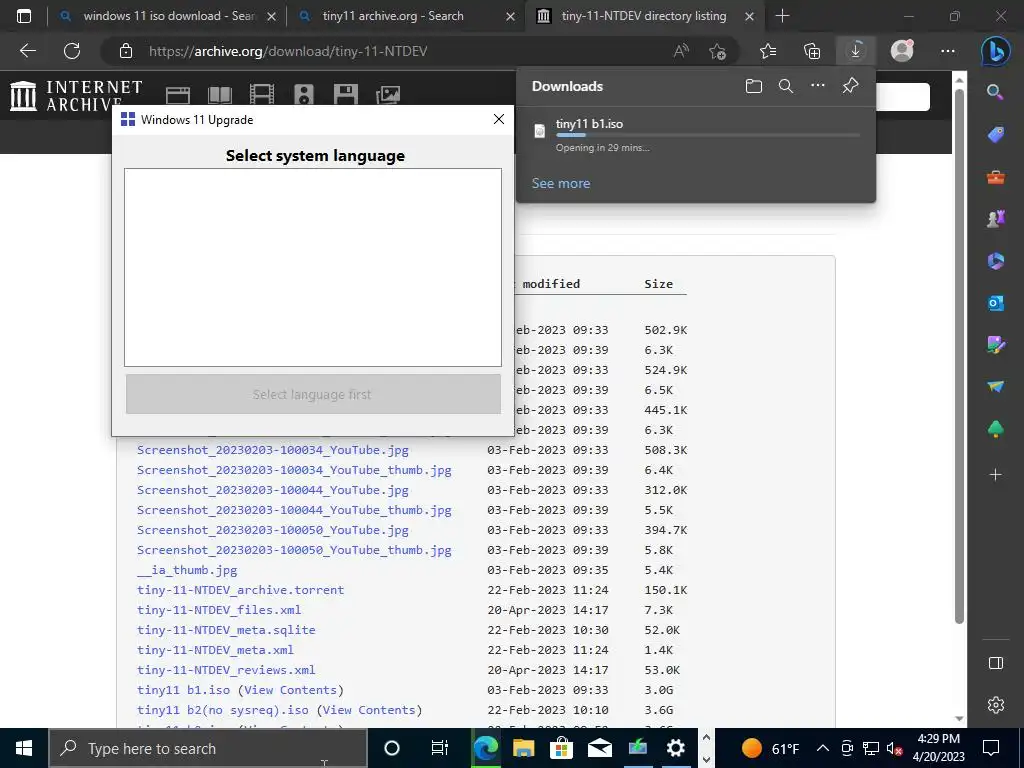The image size is (1024, 768).
Task: Switch to tiny11 archive.org Search tab
Action: (x=406, y=16)
